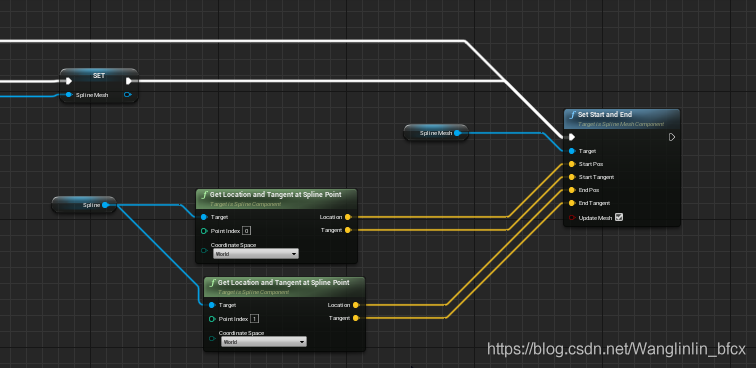This screenshot has height=368, width=756.
Task: Click Set Start and End input exec pin
Action: click(572, 137)
